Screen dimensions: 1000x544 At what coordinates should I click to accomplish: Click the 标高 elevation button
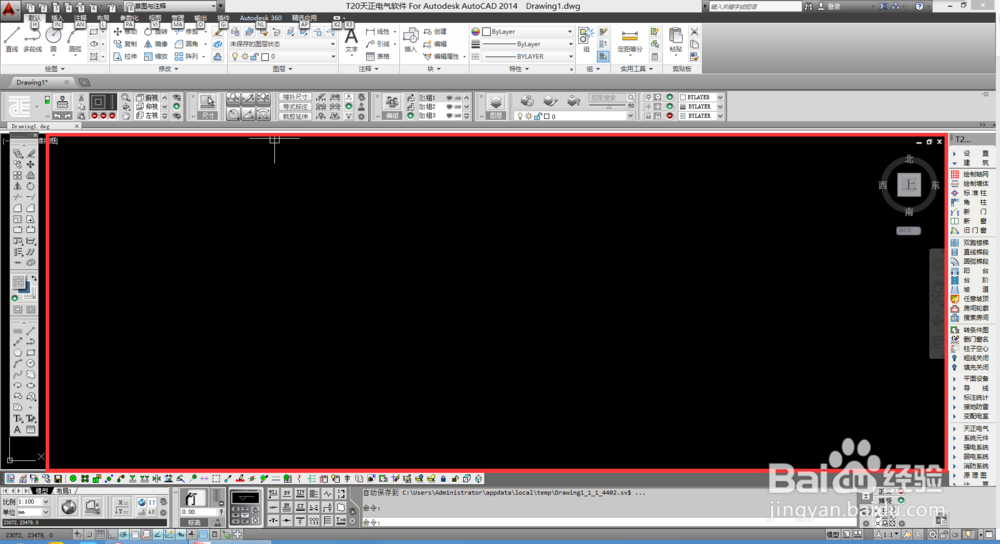tap(194, 522)
